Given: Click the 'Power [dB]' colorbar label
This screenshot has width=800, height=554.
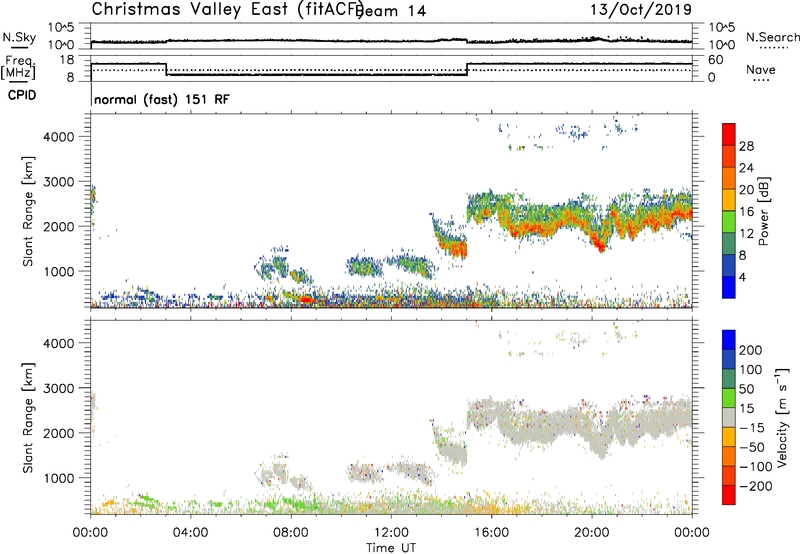Looking at the screenshot, I should (764, 211).
